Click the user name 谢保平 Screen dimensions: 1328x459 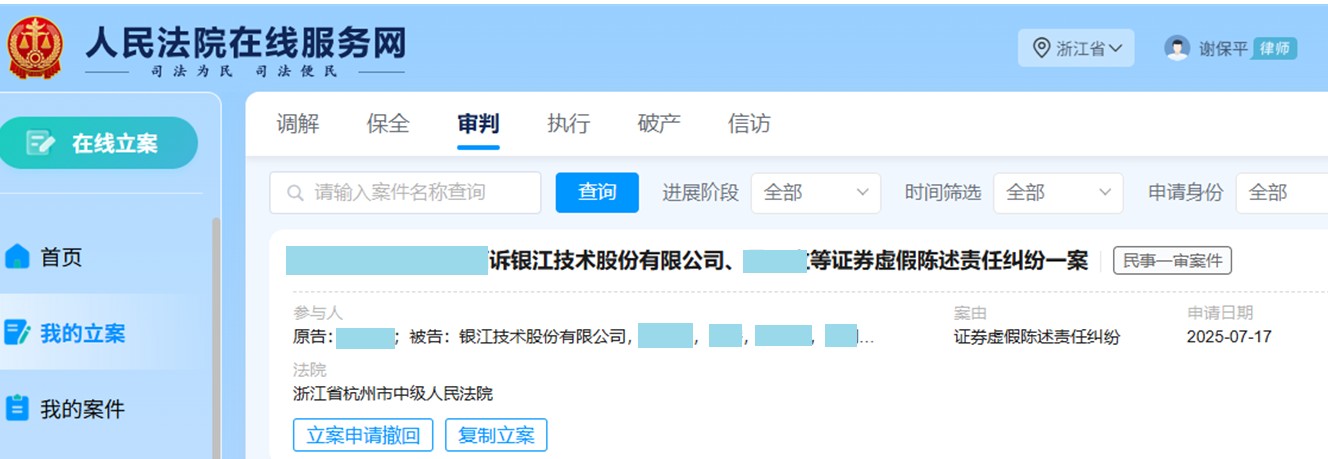pos(1223,48)
